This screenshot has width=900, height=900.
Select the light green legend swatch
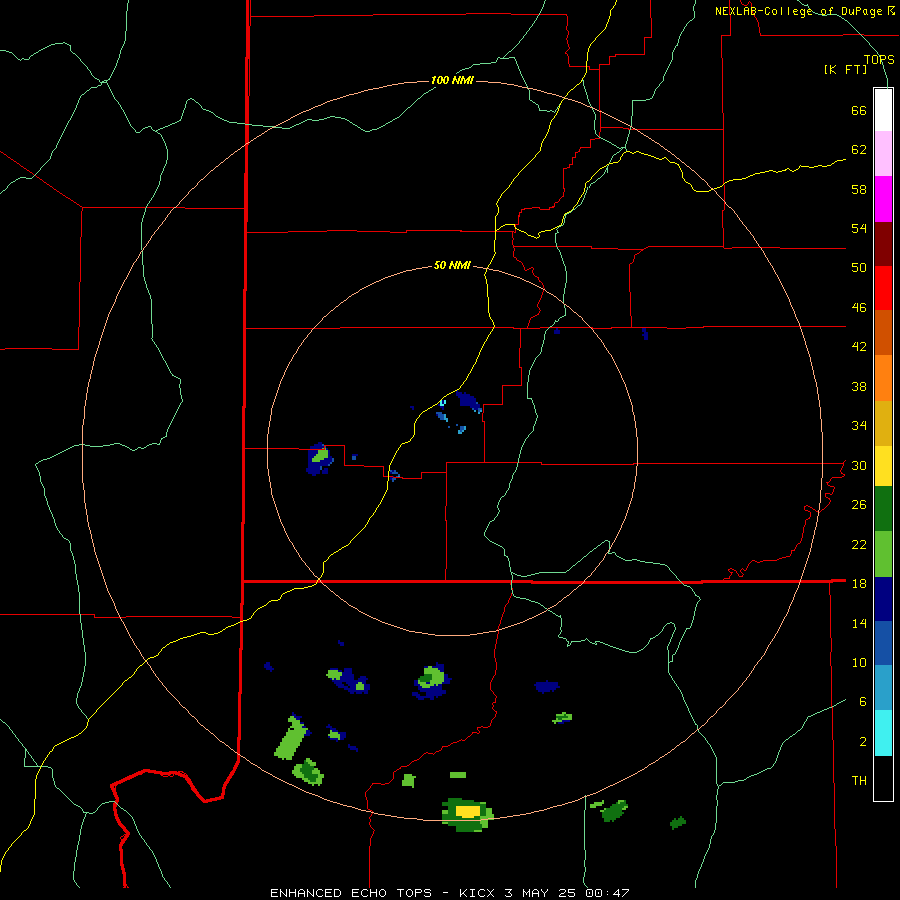883,554
